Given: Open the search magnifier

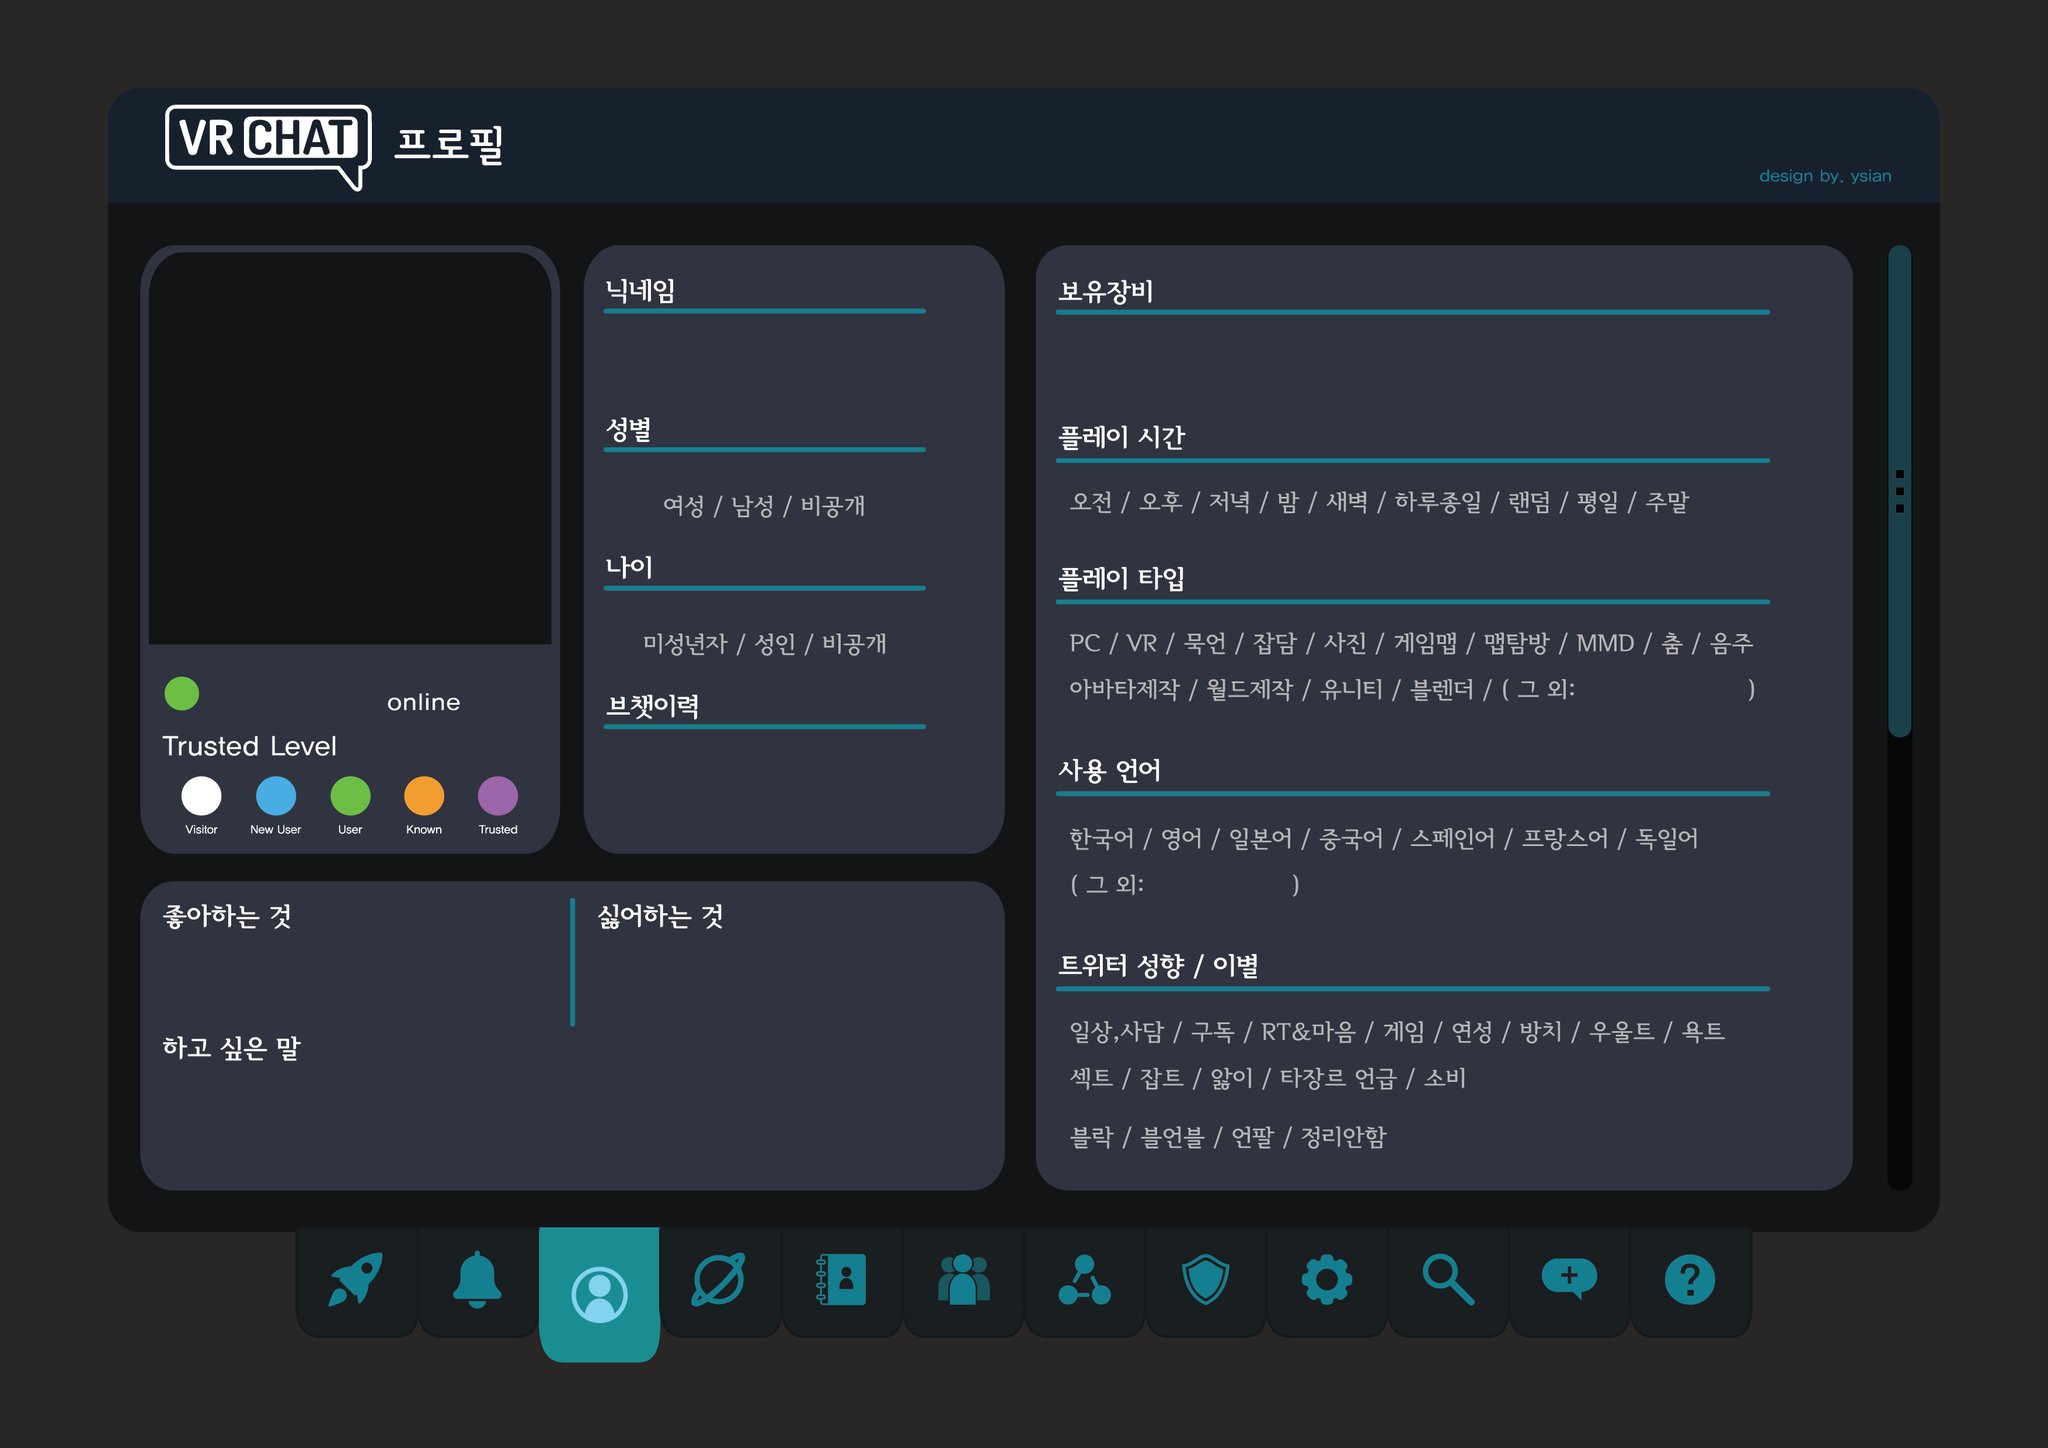Looking at the screenshot, I should tap(1448, 1281).
